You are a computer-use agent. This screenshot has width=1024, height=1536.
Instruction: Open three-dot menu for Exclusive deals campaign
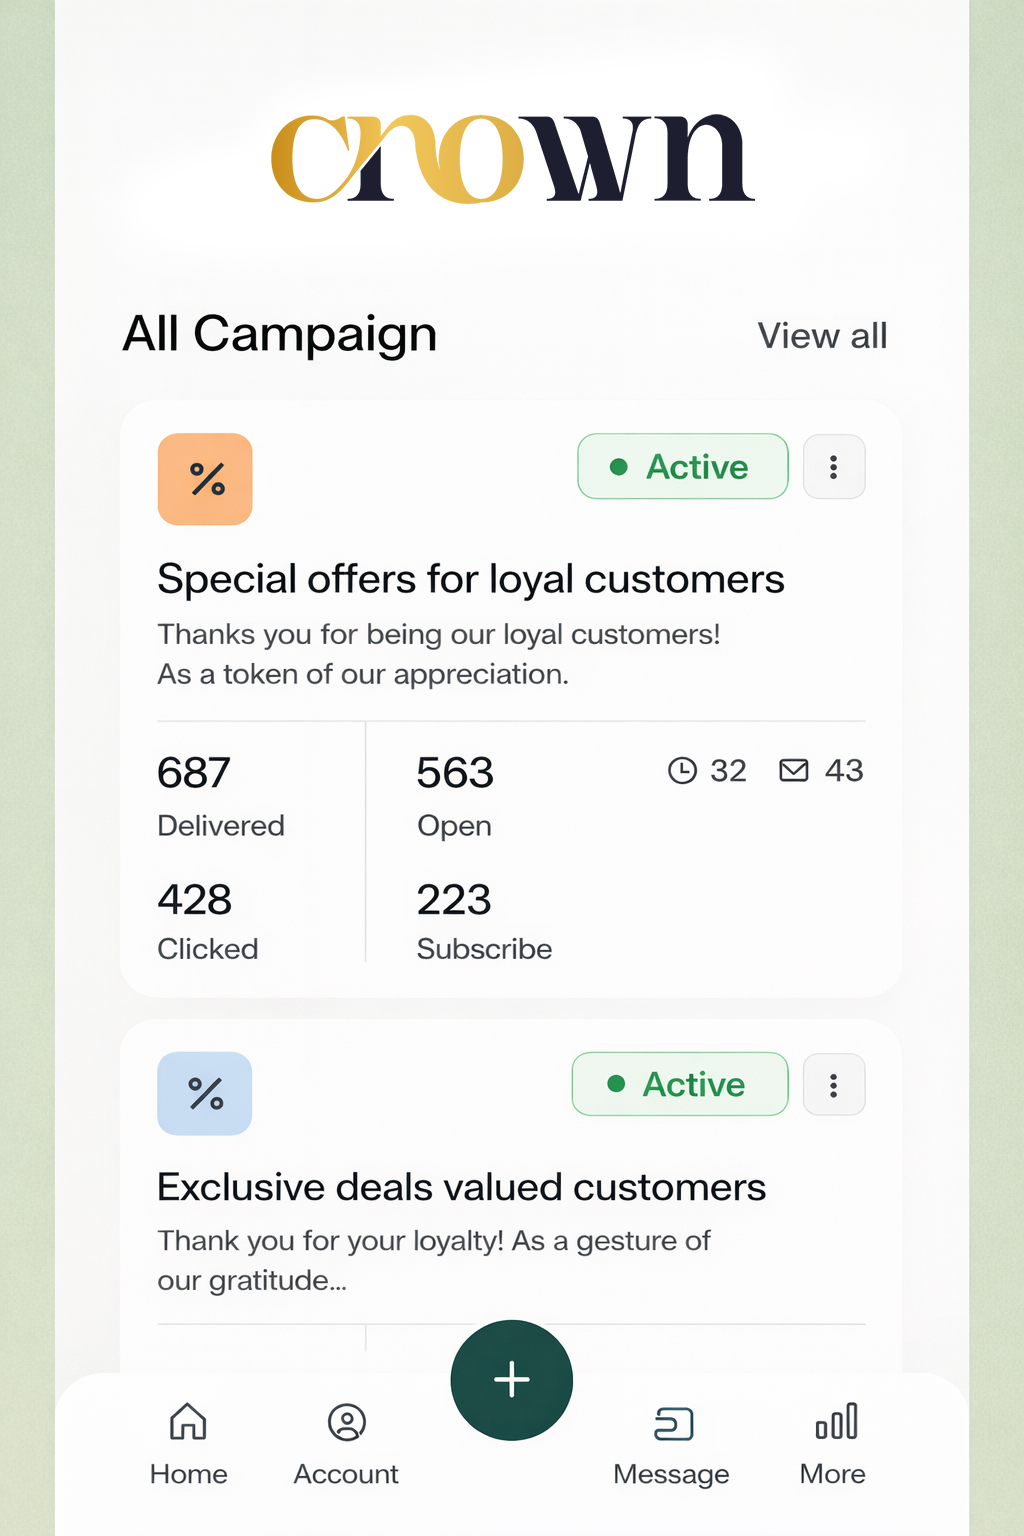click(834, 1085)
